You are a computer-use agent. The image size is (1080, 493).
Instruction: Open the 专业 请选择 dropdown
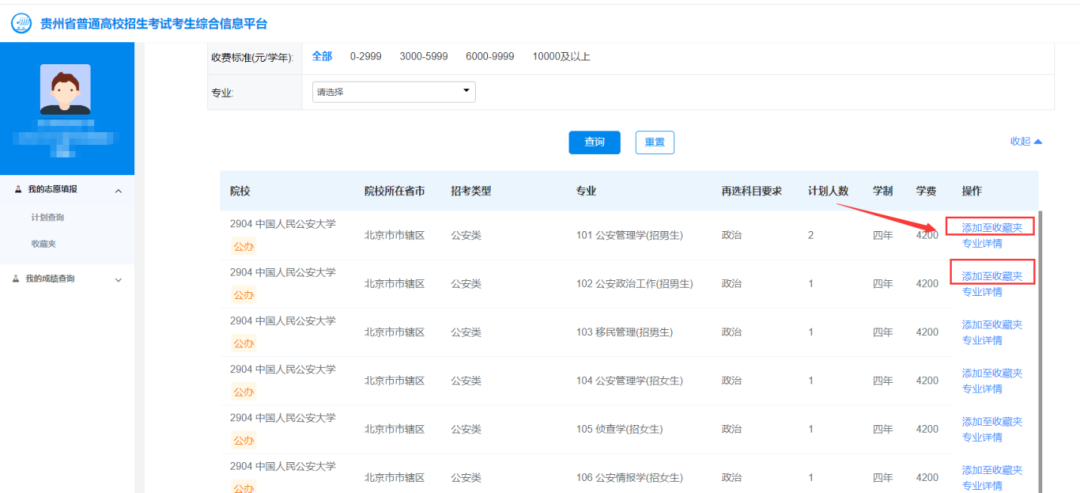click(394, 92)
